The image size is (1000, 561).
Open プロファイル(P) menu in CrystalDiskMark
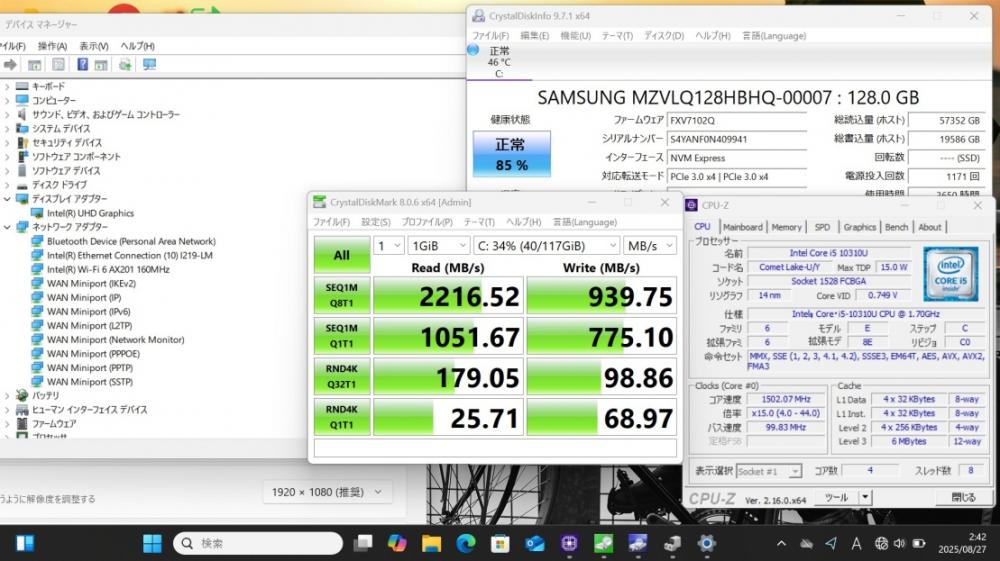tap(427, 222)
